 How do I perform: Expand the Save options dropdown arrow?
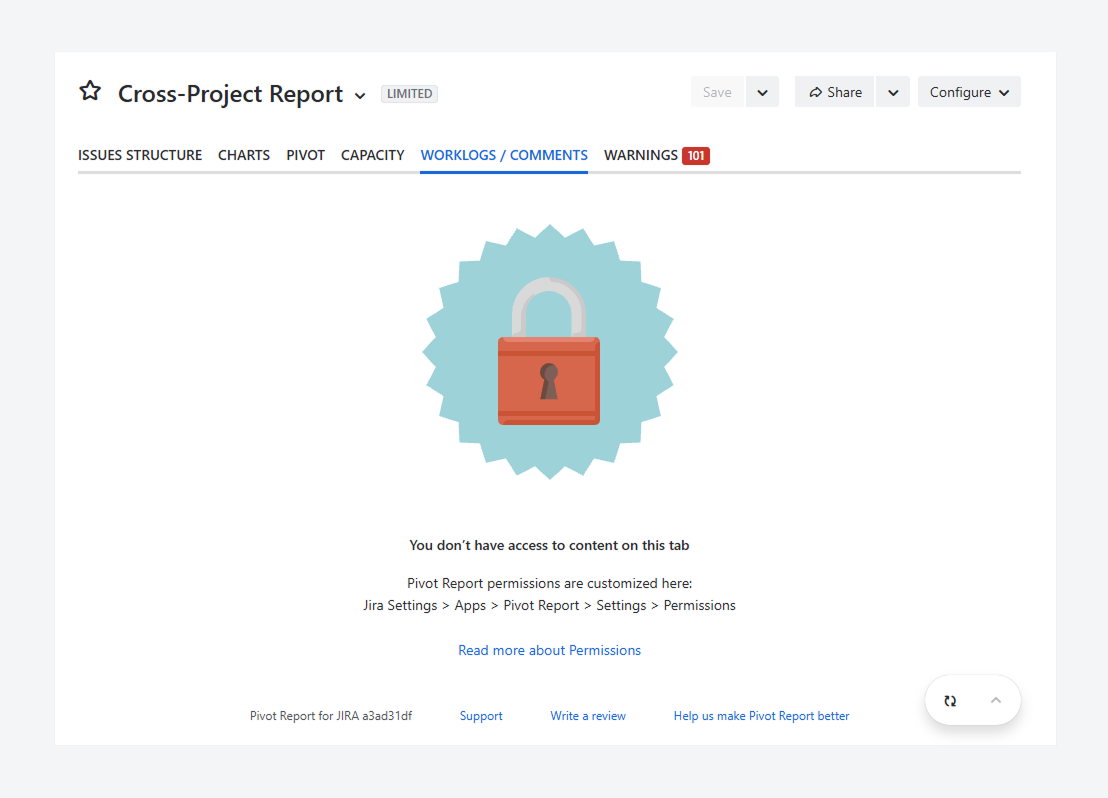coord(762,92)
